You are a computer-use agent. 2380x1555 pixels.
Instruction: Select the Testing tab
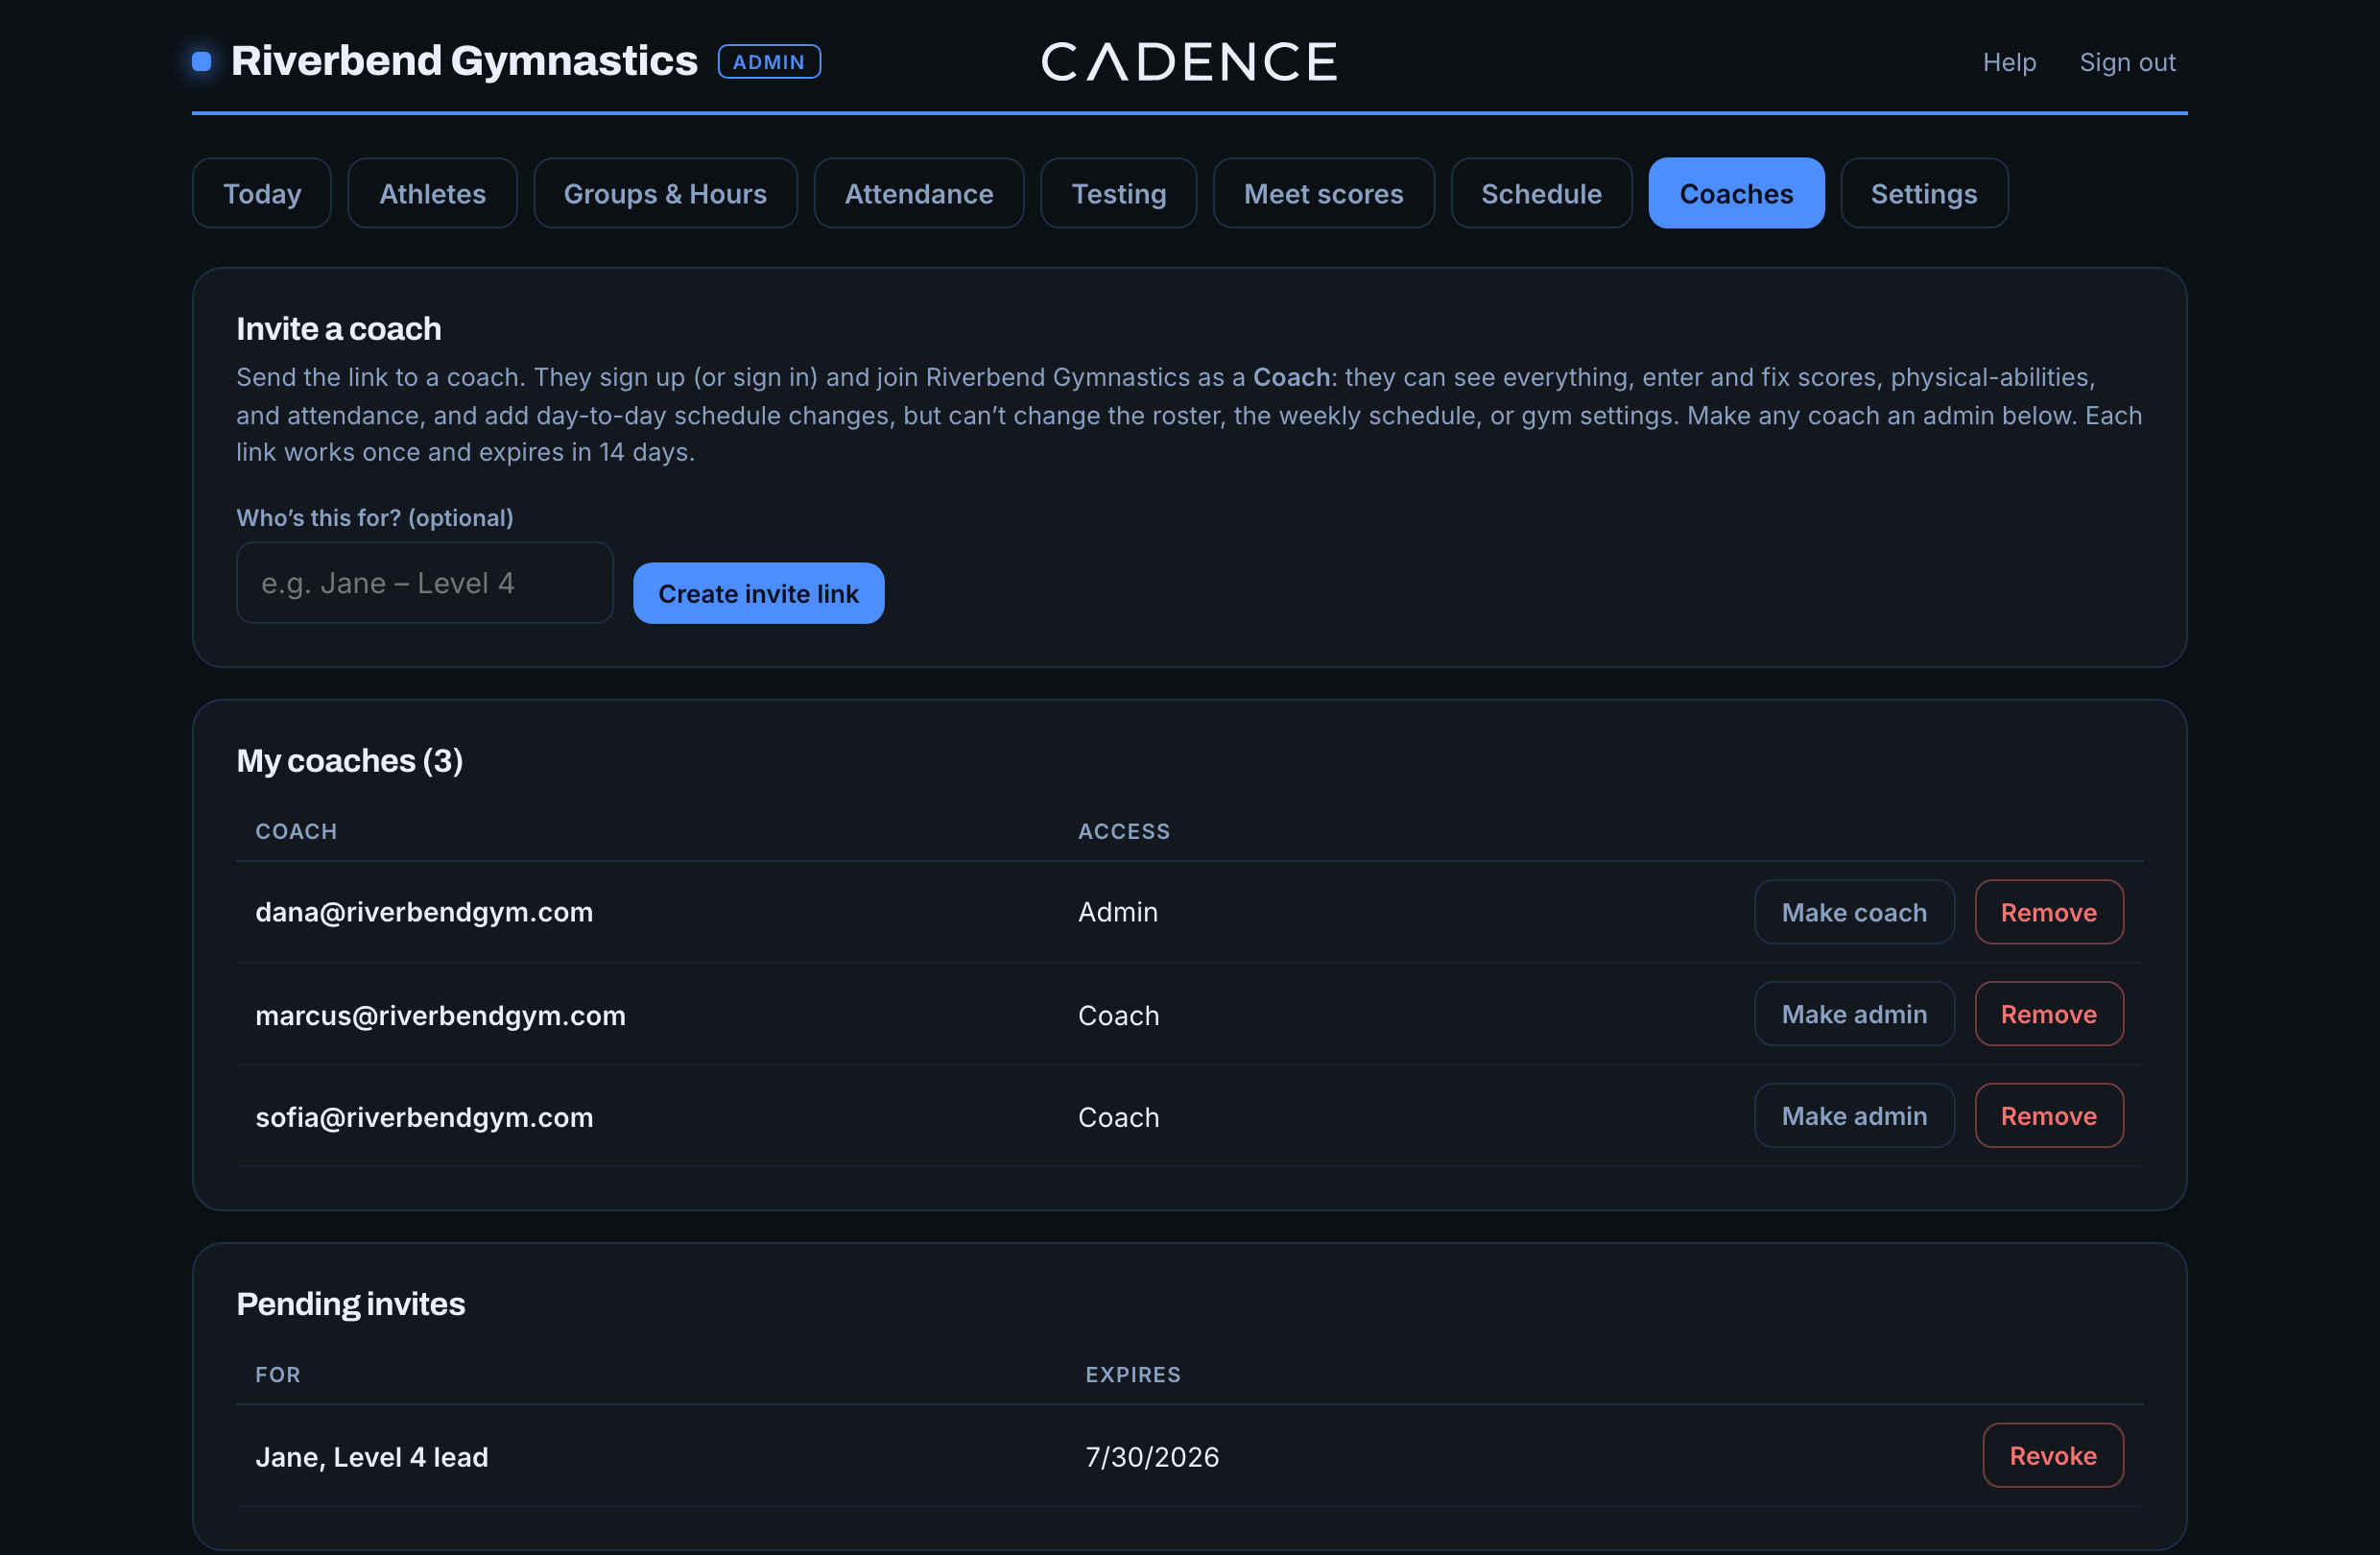point(1118,193)
